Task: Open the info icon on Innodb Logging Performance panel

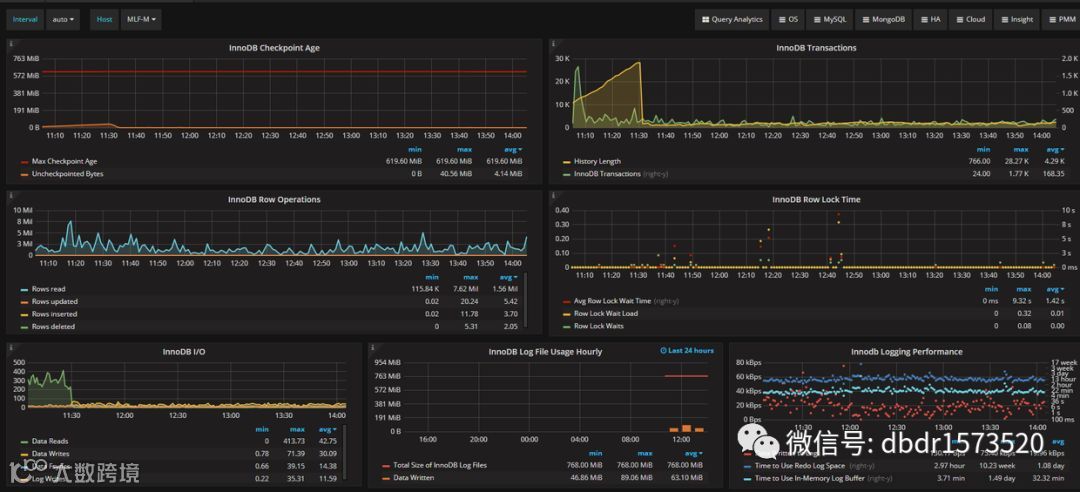Action: click(x=734, y=347)
